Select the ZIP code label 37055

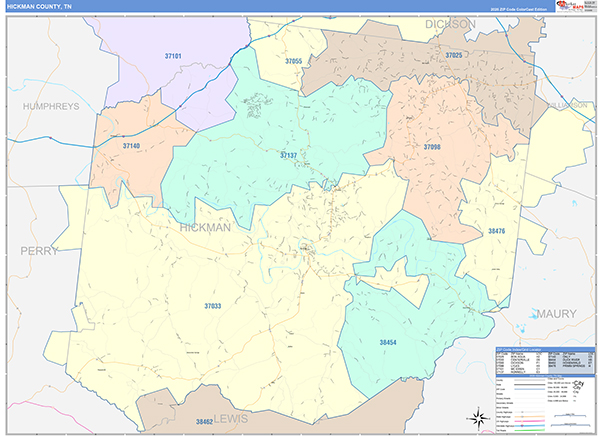(293, 61)
